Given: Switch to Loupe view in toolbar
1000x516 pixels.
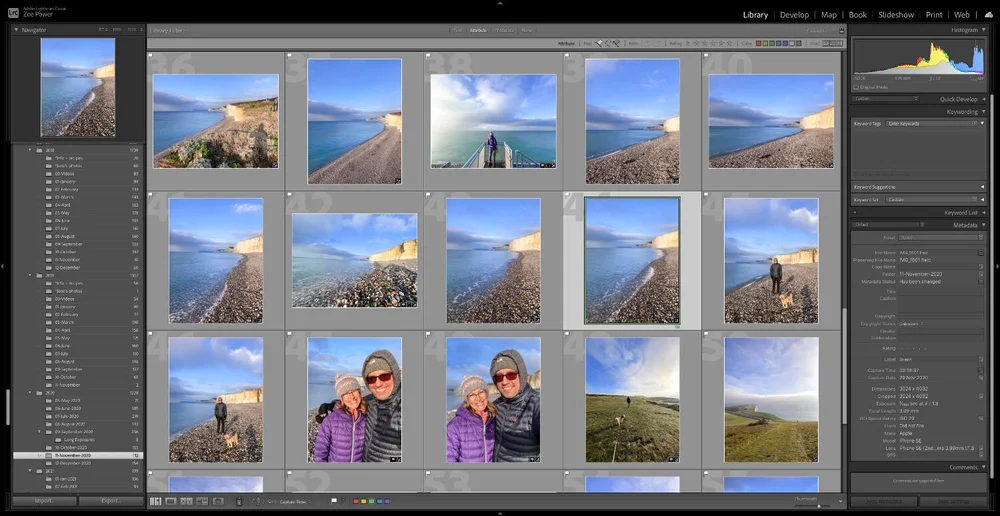Looking at the screenshot, I should click(170, 501).
